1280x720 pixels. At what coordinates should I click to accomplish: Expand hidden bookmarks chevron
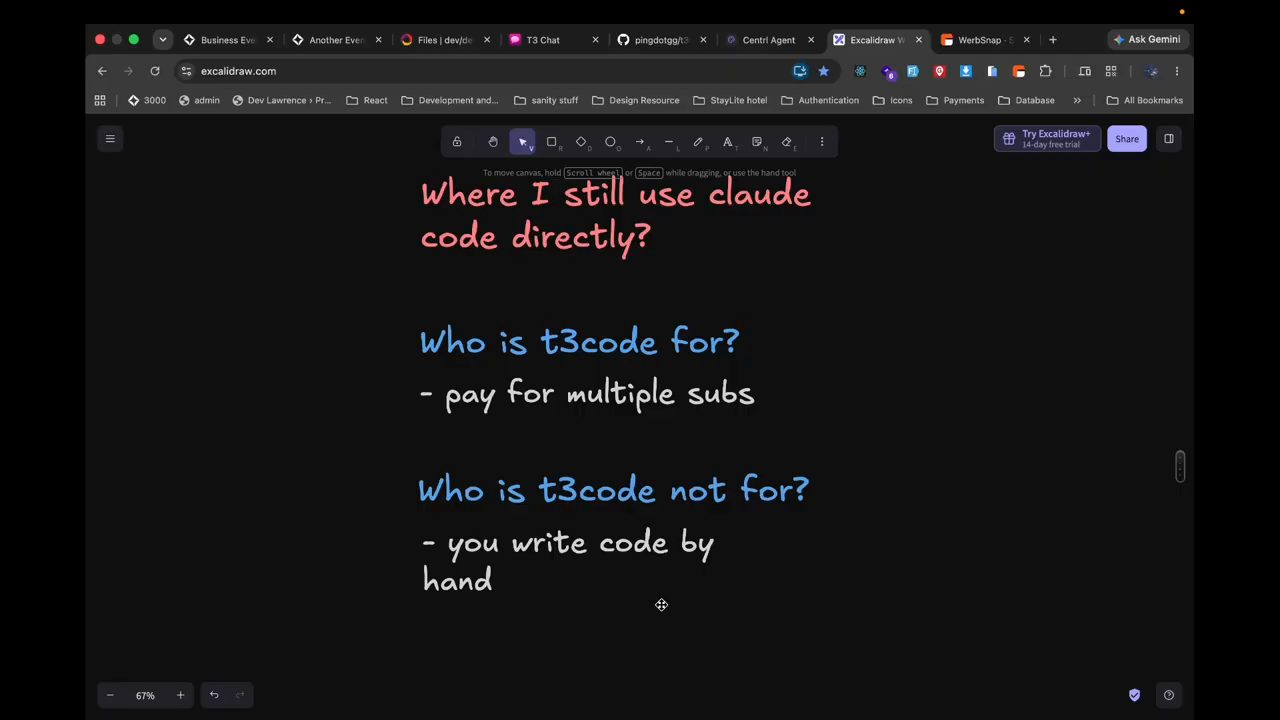(x=1077, y=100)
